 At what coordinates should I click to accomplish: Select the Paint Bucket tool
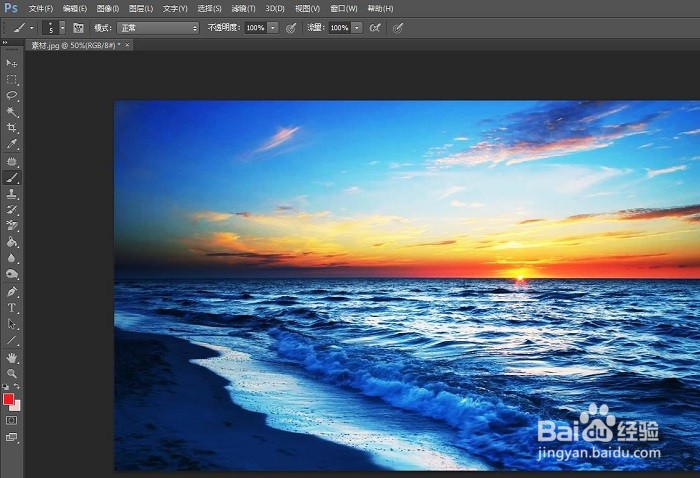pos(12,242)
